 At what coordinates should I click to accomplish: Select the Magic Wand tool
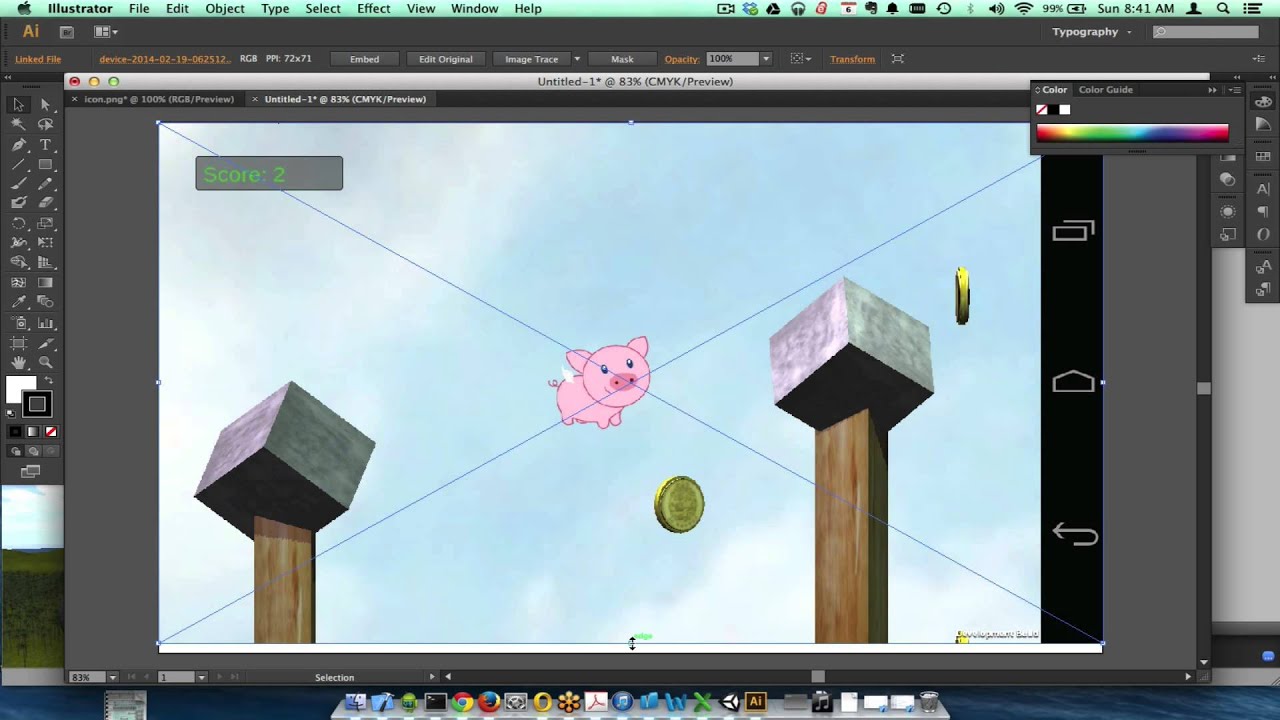18,125
